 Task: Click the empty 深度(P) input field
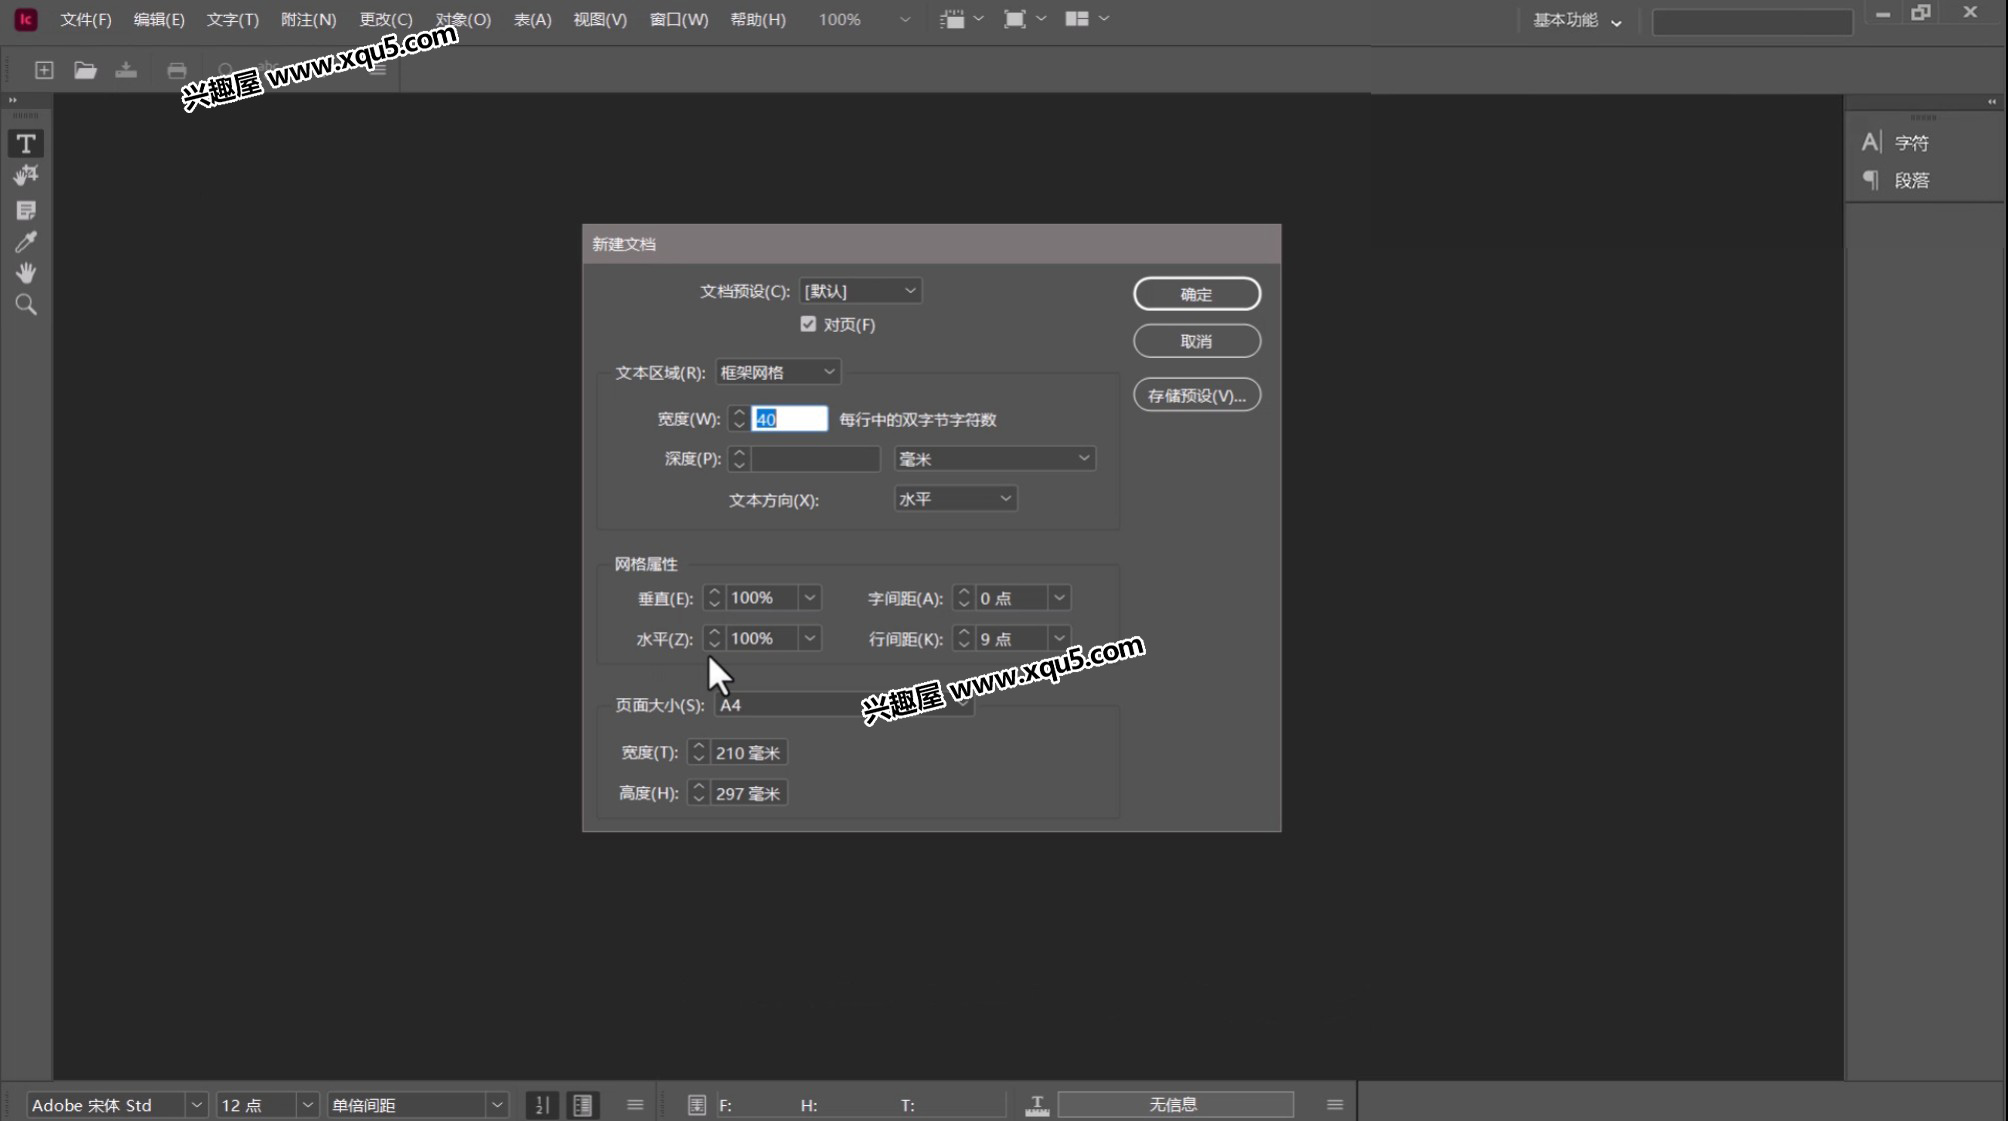(x=815, y=458)
